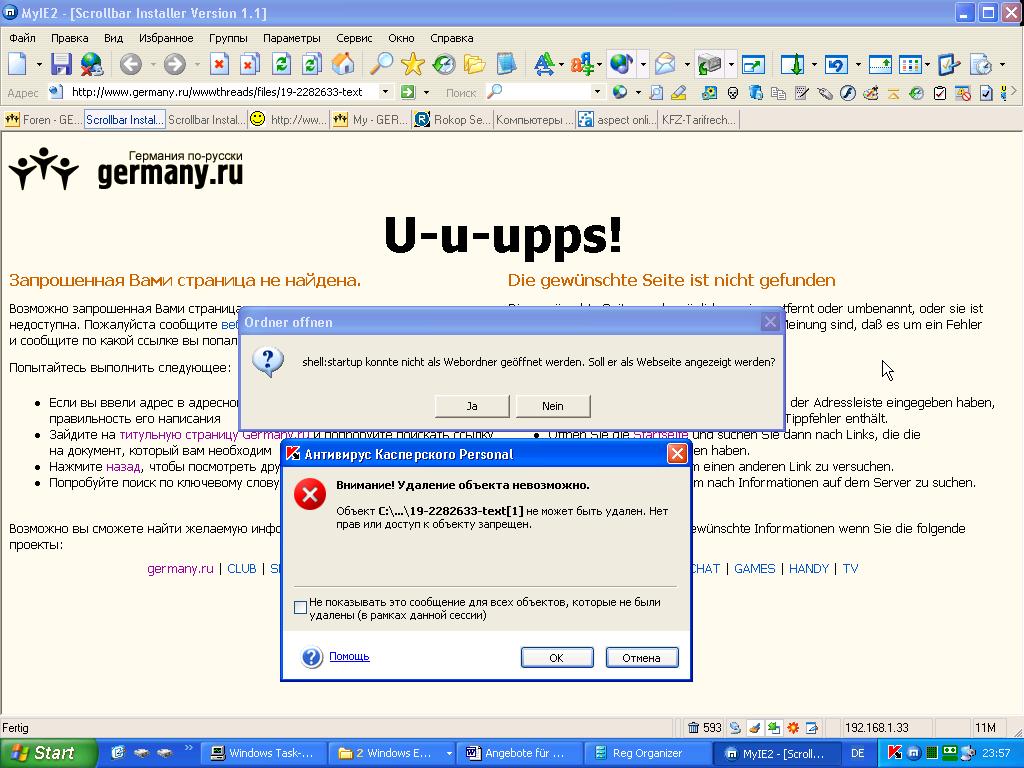Click Отмена in Kaspersky dialog
1024x768 pixels.
click(x=641, y=658)
